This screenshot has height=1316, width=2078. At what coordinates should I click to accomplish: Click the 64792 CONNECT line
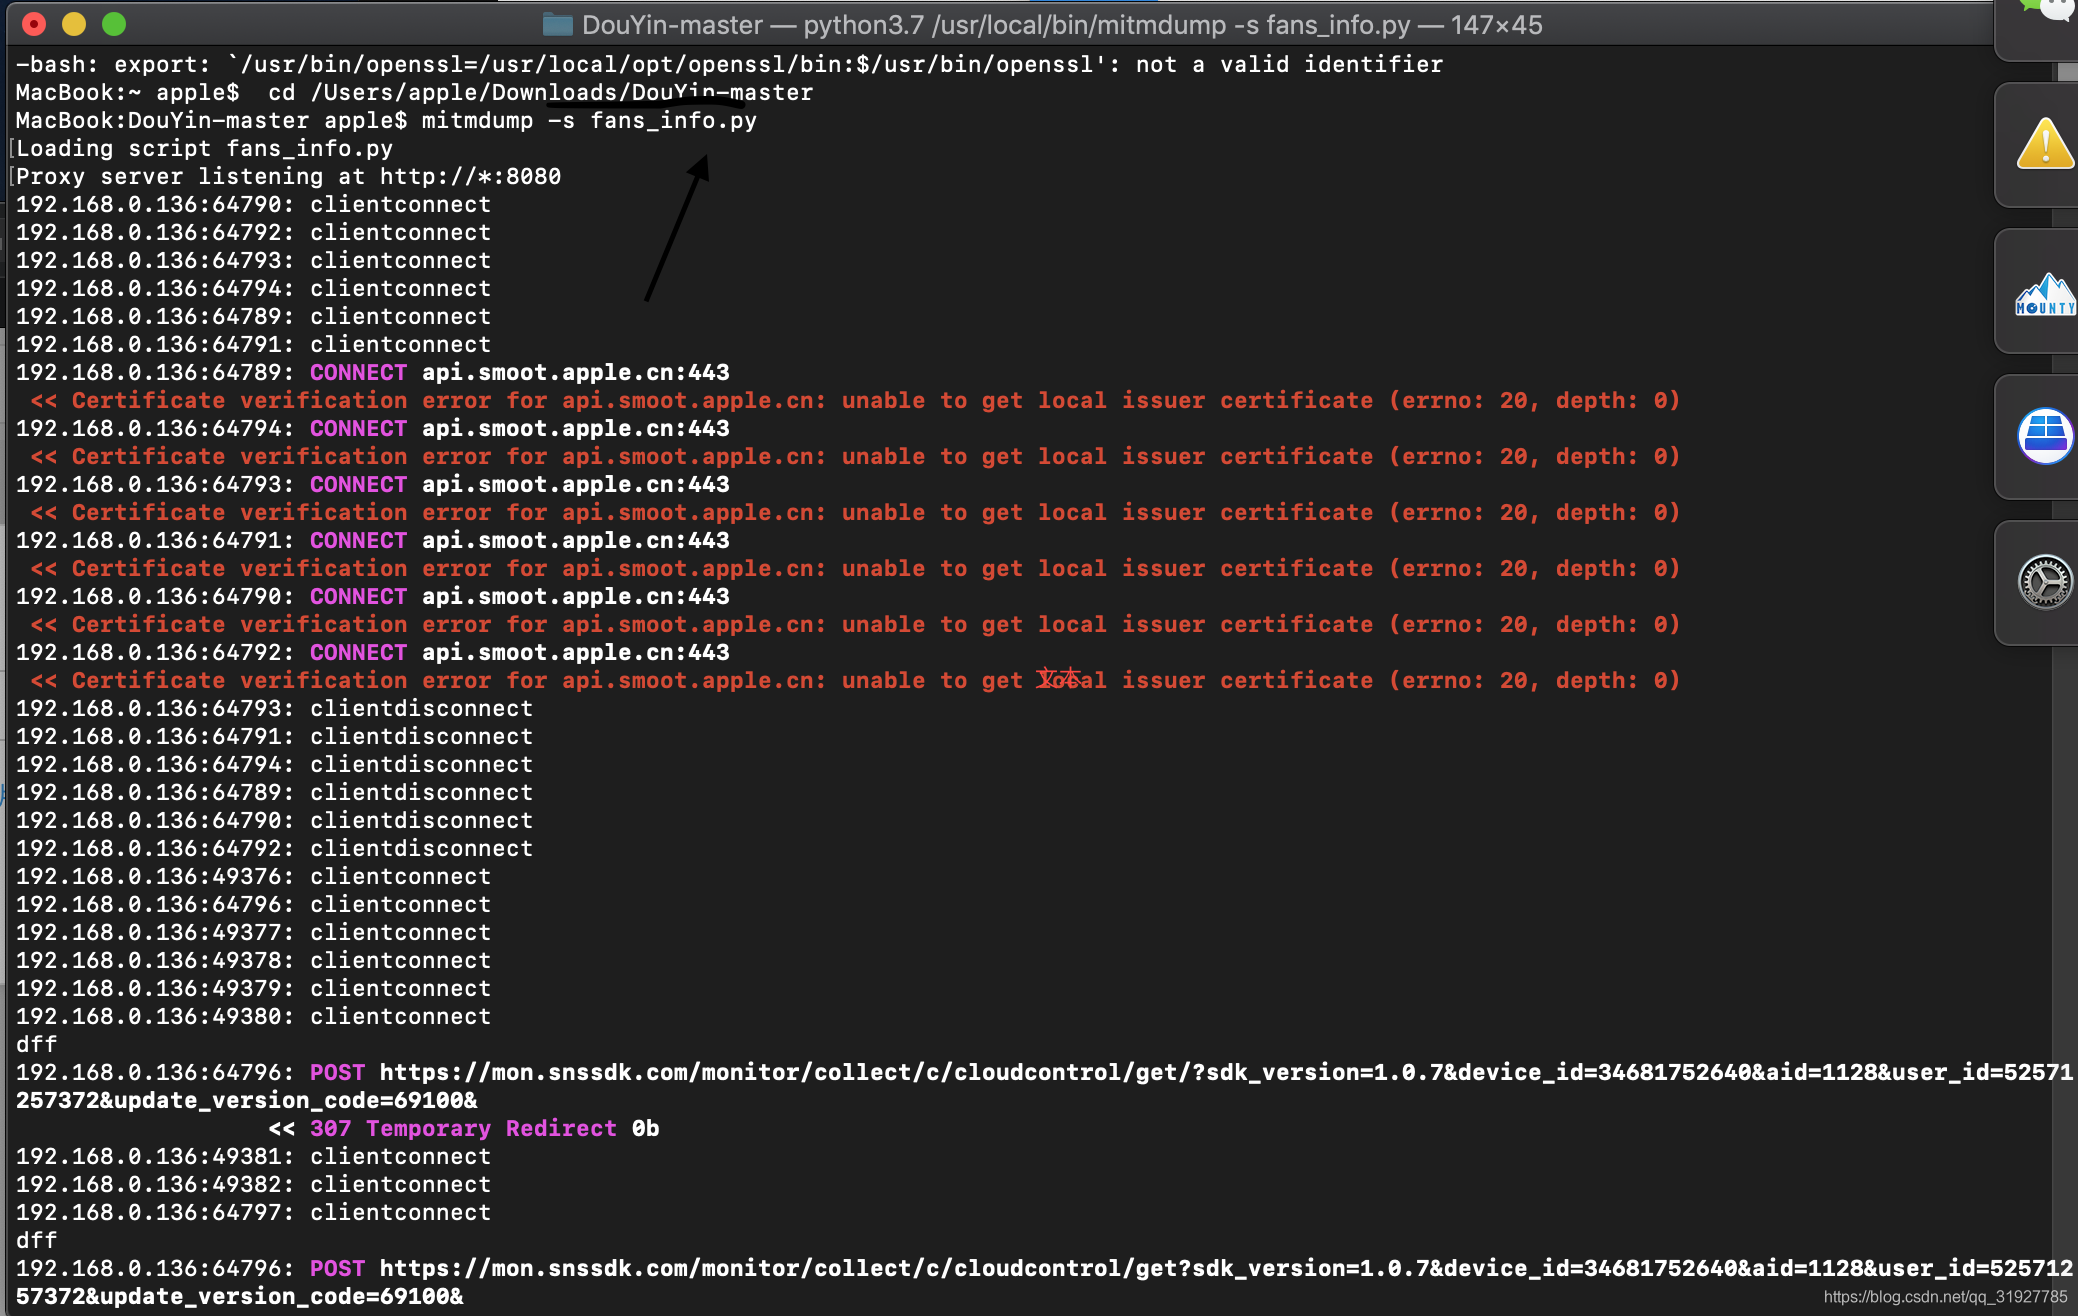(372, 652)
